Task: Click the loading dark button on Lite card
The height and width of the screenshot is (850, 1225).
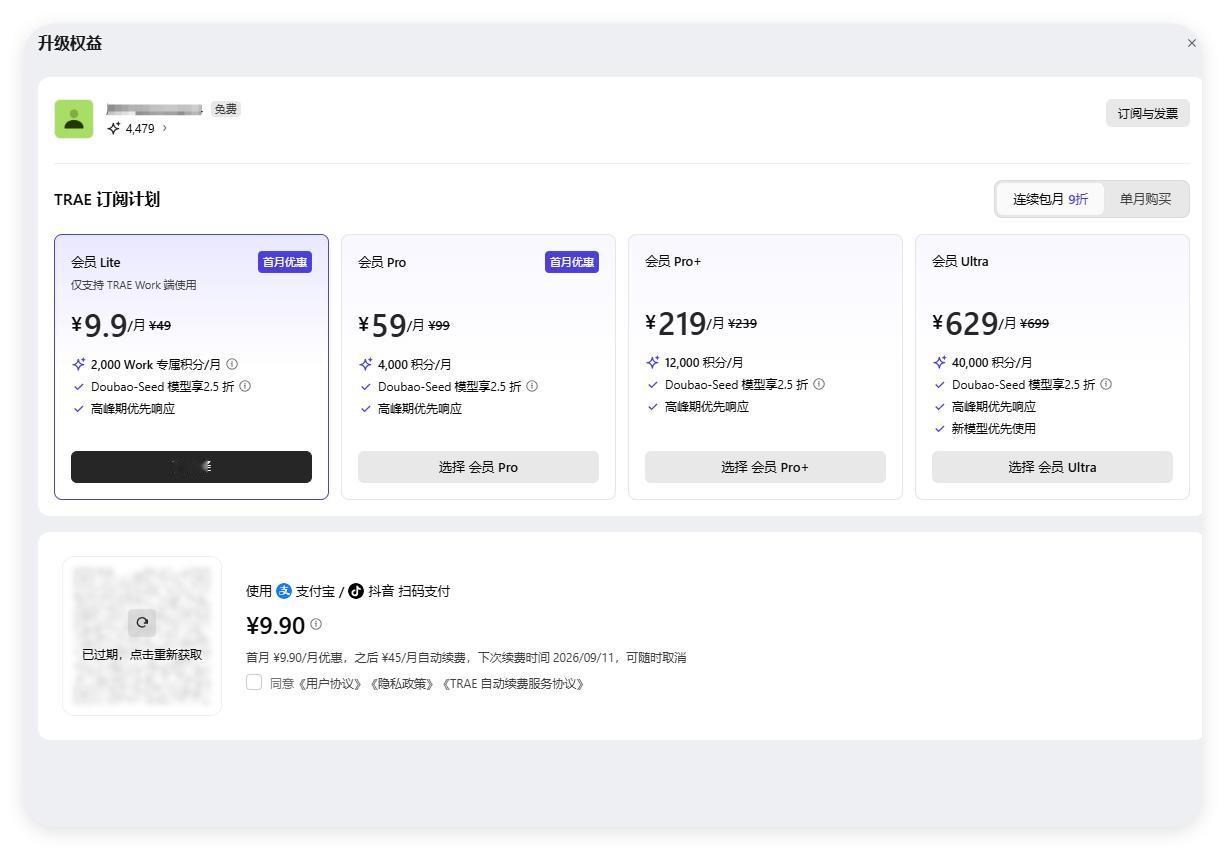Action: coord(191,467)
